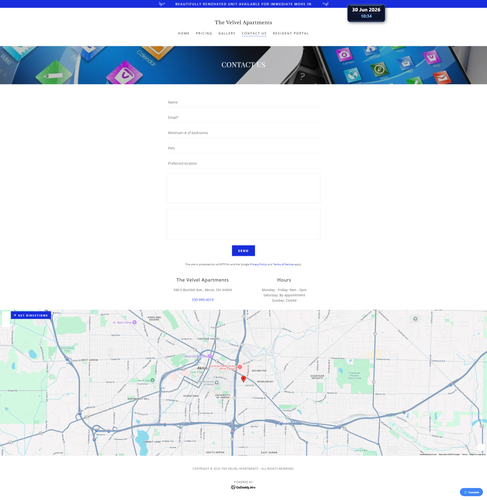Click the Akron city label on map

pos(202,368)
